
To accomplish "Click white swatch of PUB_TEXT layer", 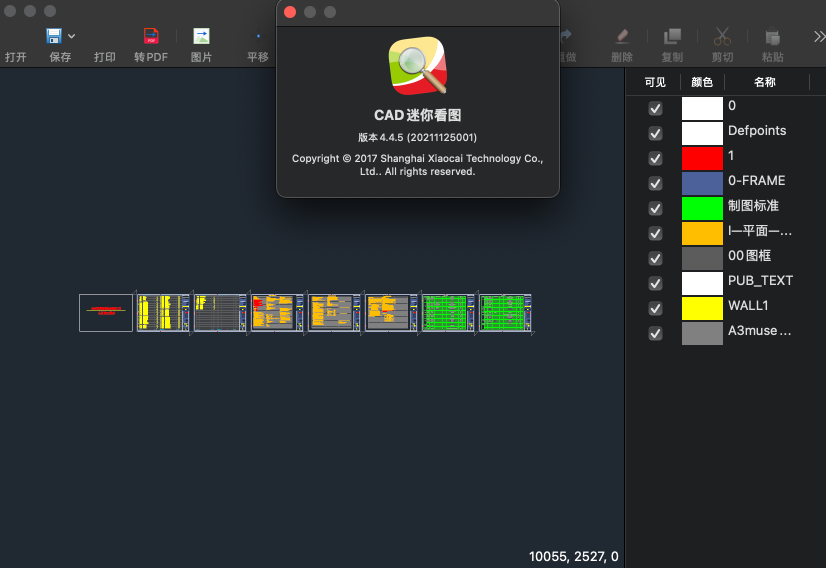I will pyautogui.click(x=702, y=283).
